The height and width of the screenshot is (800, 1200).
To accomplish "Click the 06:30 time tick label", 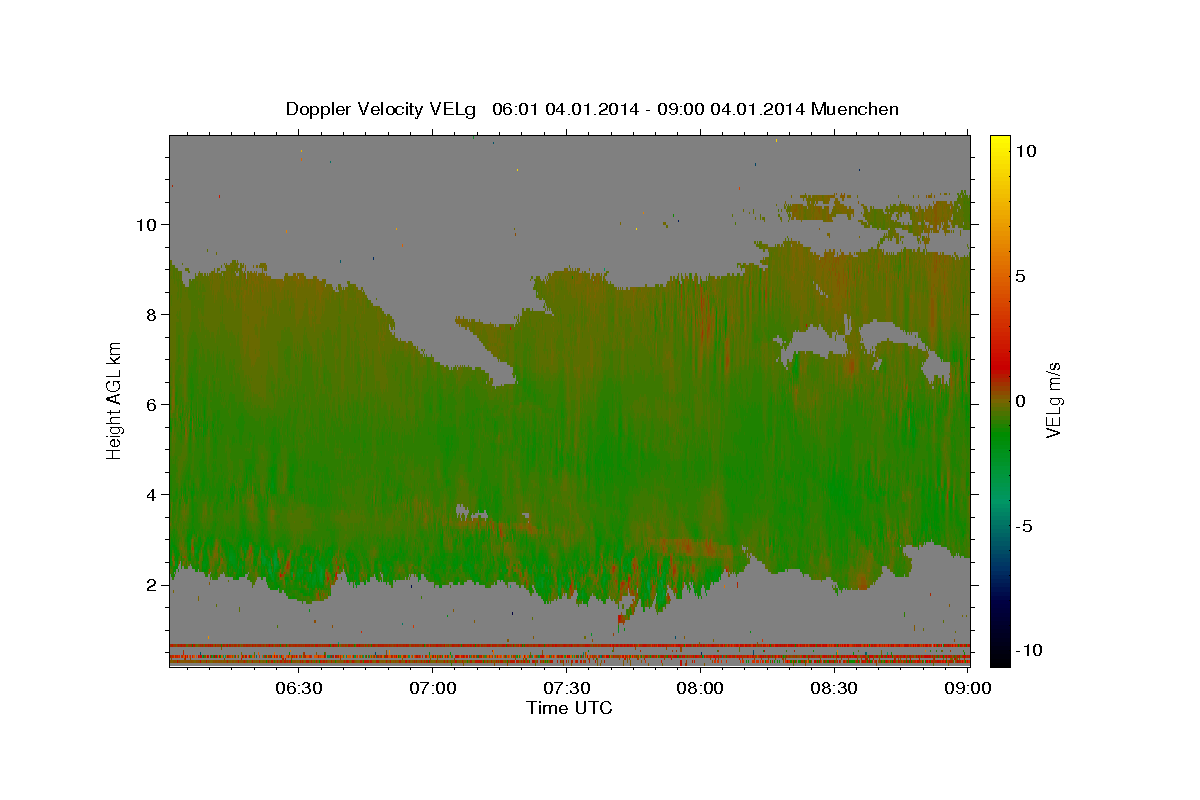I will point(298,688).
